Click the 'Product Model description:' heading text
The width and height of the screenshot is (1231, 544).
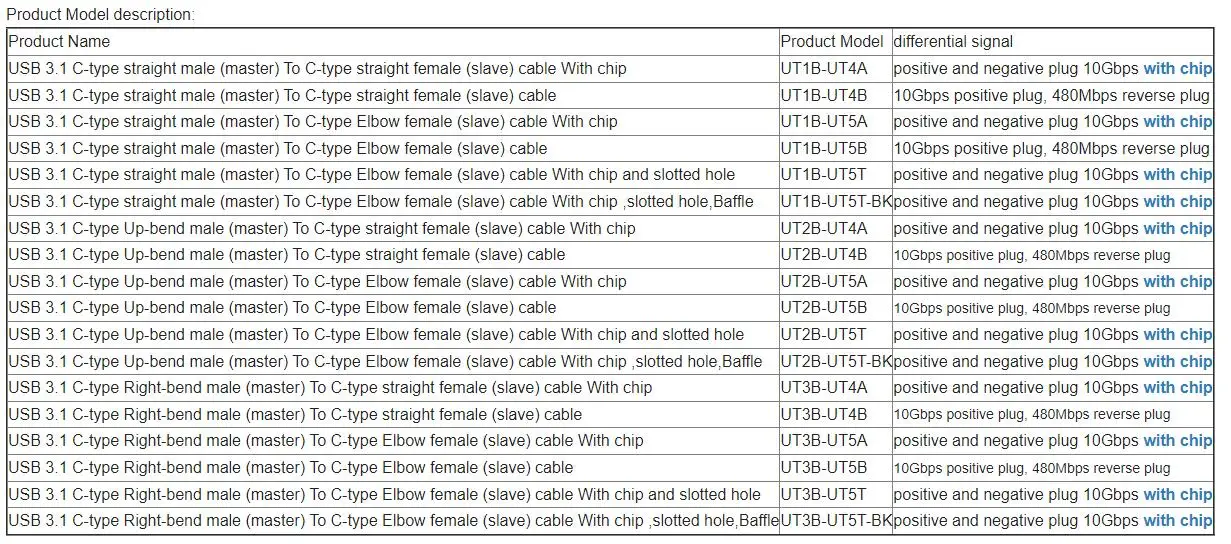point(101,15)
